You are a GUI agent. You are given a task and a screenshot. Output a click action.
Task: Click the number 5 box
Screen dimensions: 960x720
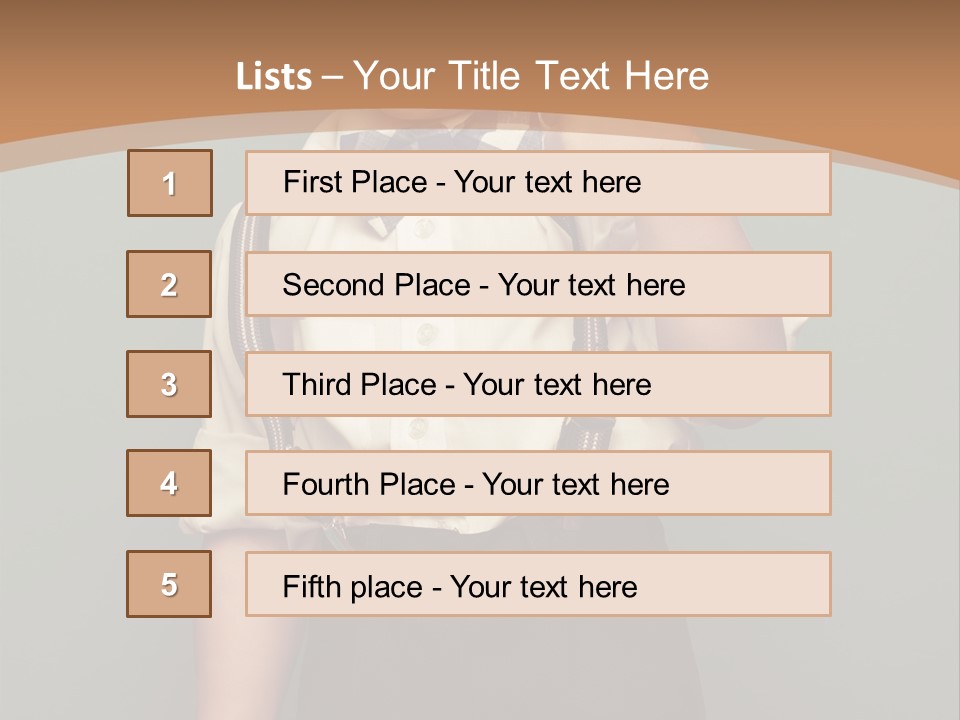[169, 584]
